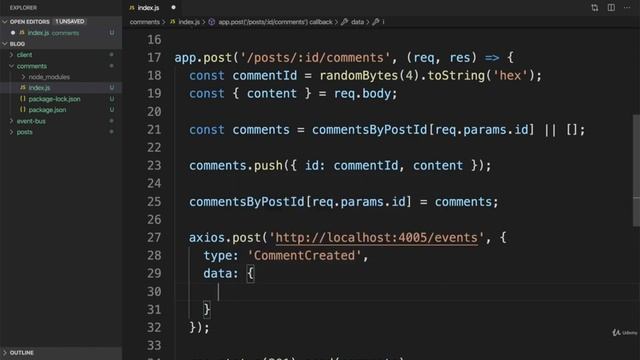The height and width of the screenshot is (360, 640).
Task: Click the closing brace on line 31
Action: (x=207, y=309)
